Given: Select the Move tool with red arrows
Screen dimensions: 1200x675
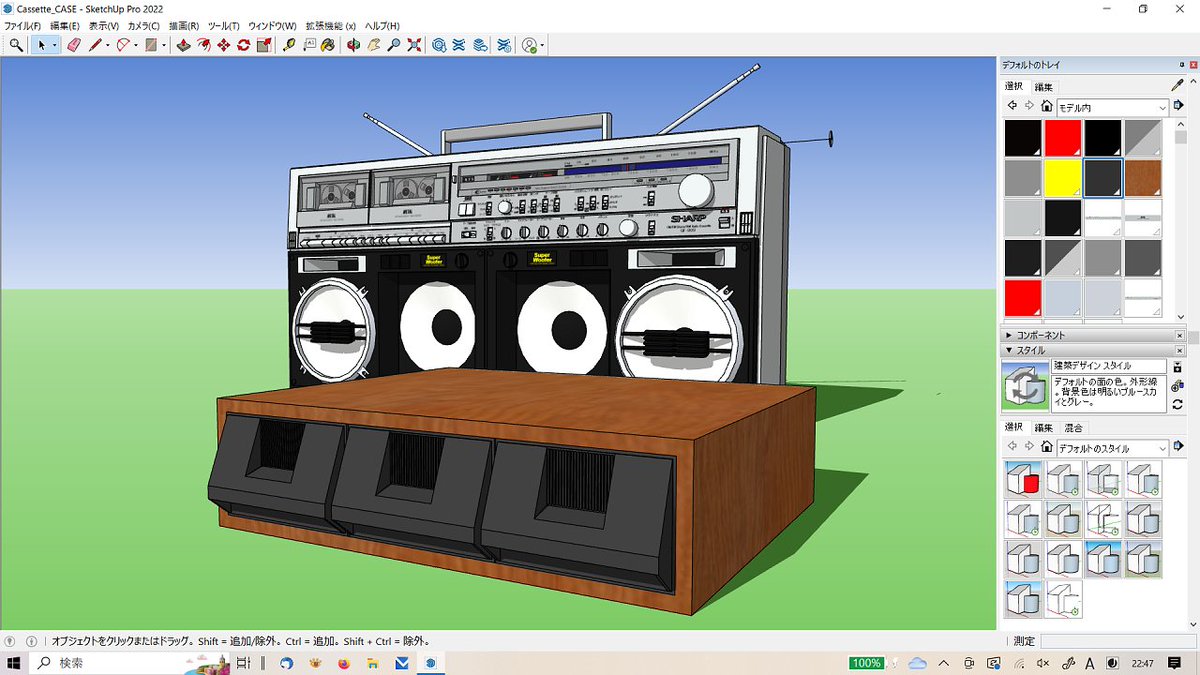Looking at the screenshot, I should (x=223, y=45).
